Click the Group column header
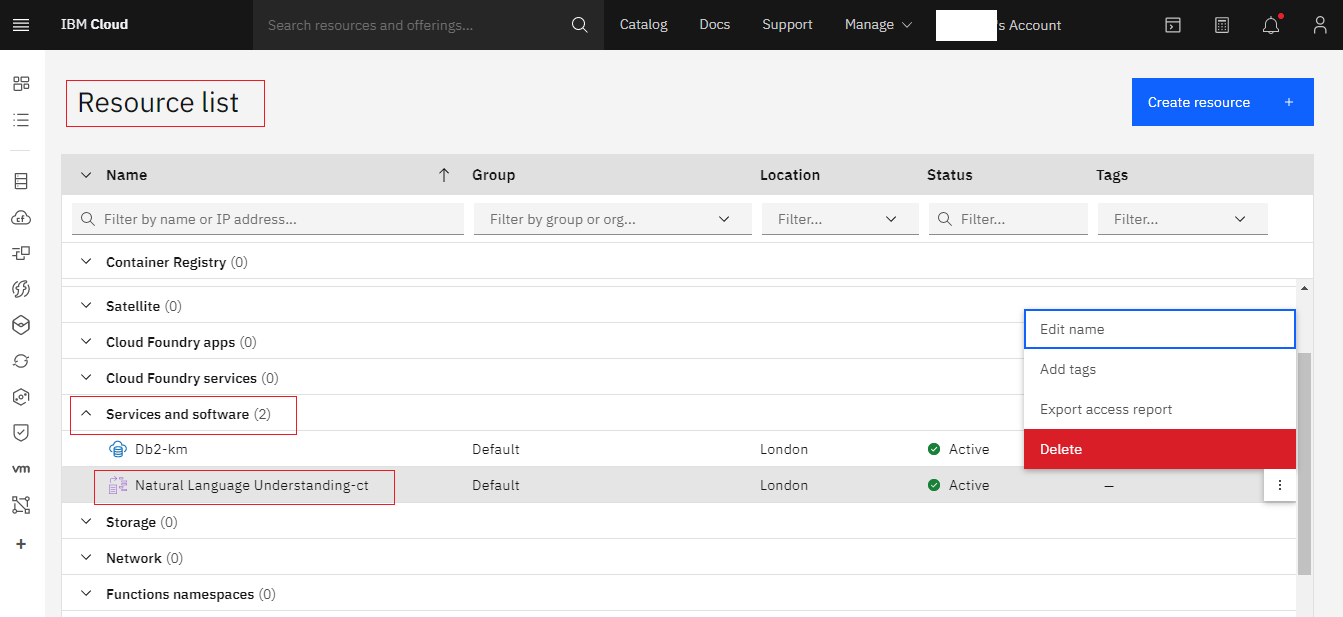 tap(494, 175)
